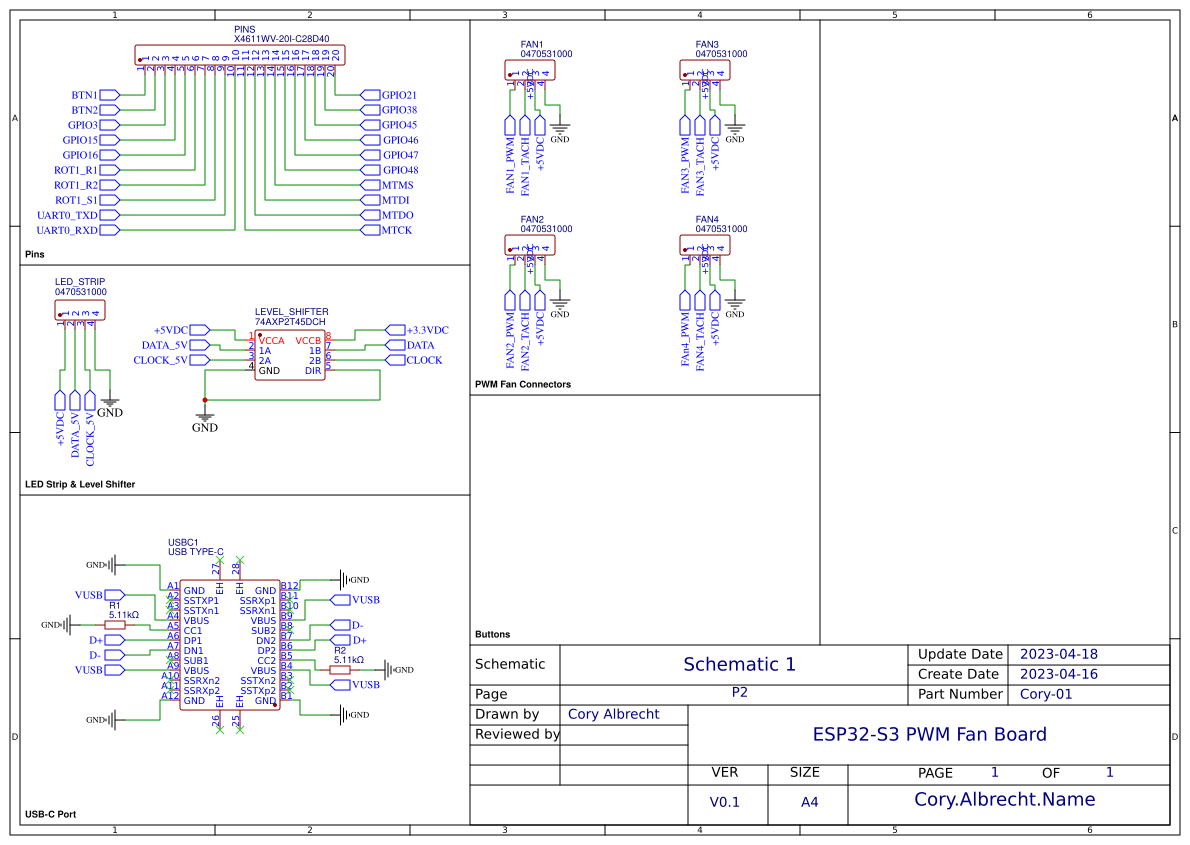Select the GPIO21 net port

(x=370, y=95)
